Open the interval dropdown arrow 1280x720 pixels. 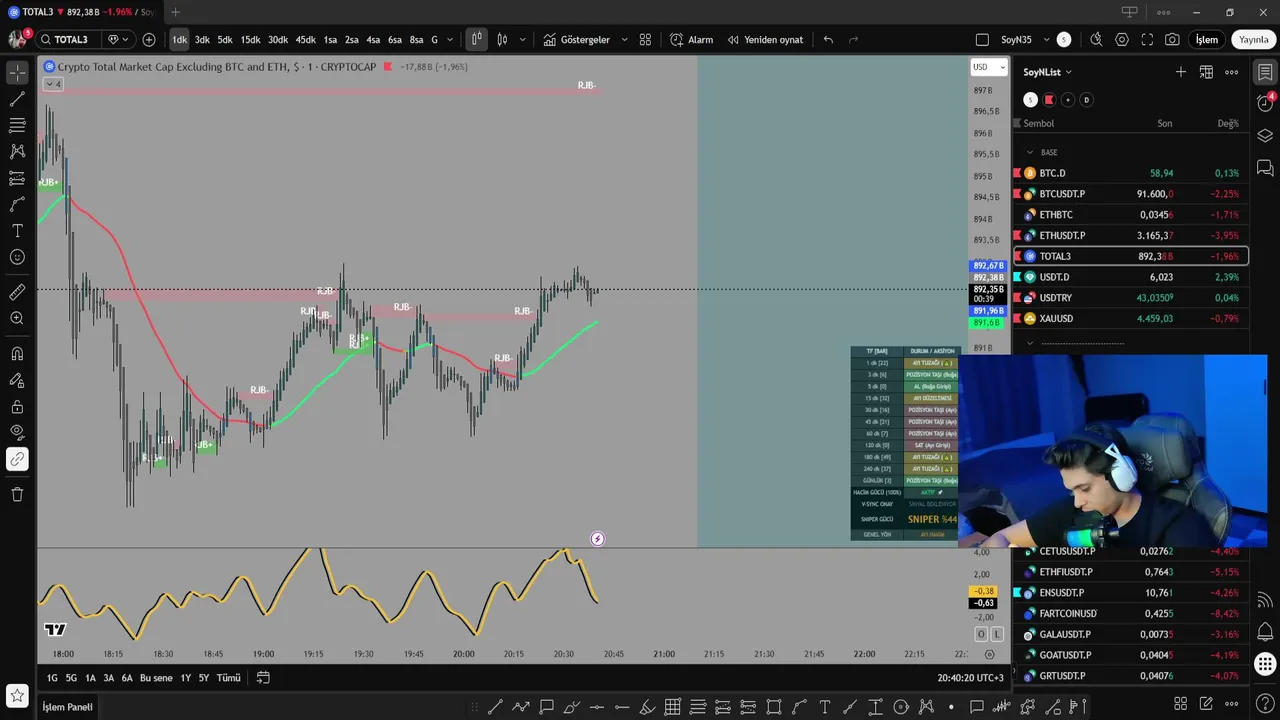tap(450, 40)
